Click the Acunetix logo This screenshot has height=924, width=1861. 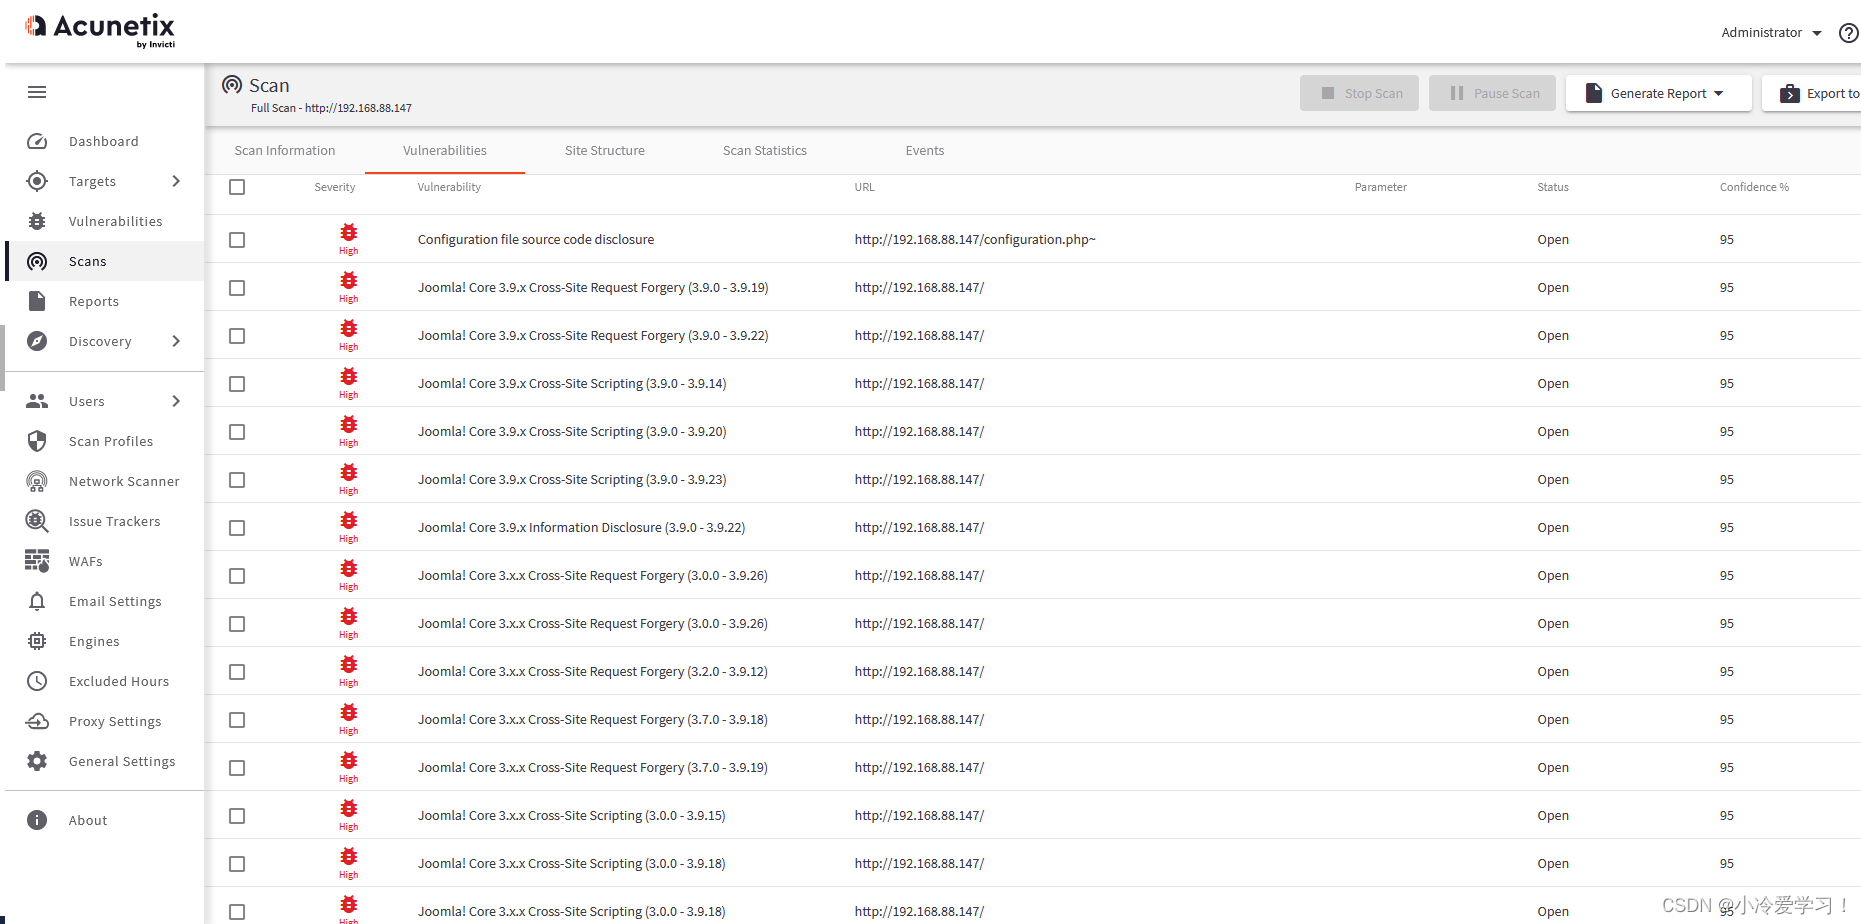pyautogui.click(x=100, y=30)
